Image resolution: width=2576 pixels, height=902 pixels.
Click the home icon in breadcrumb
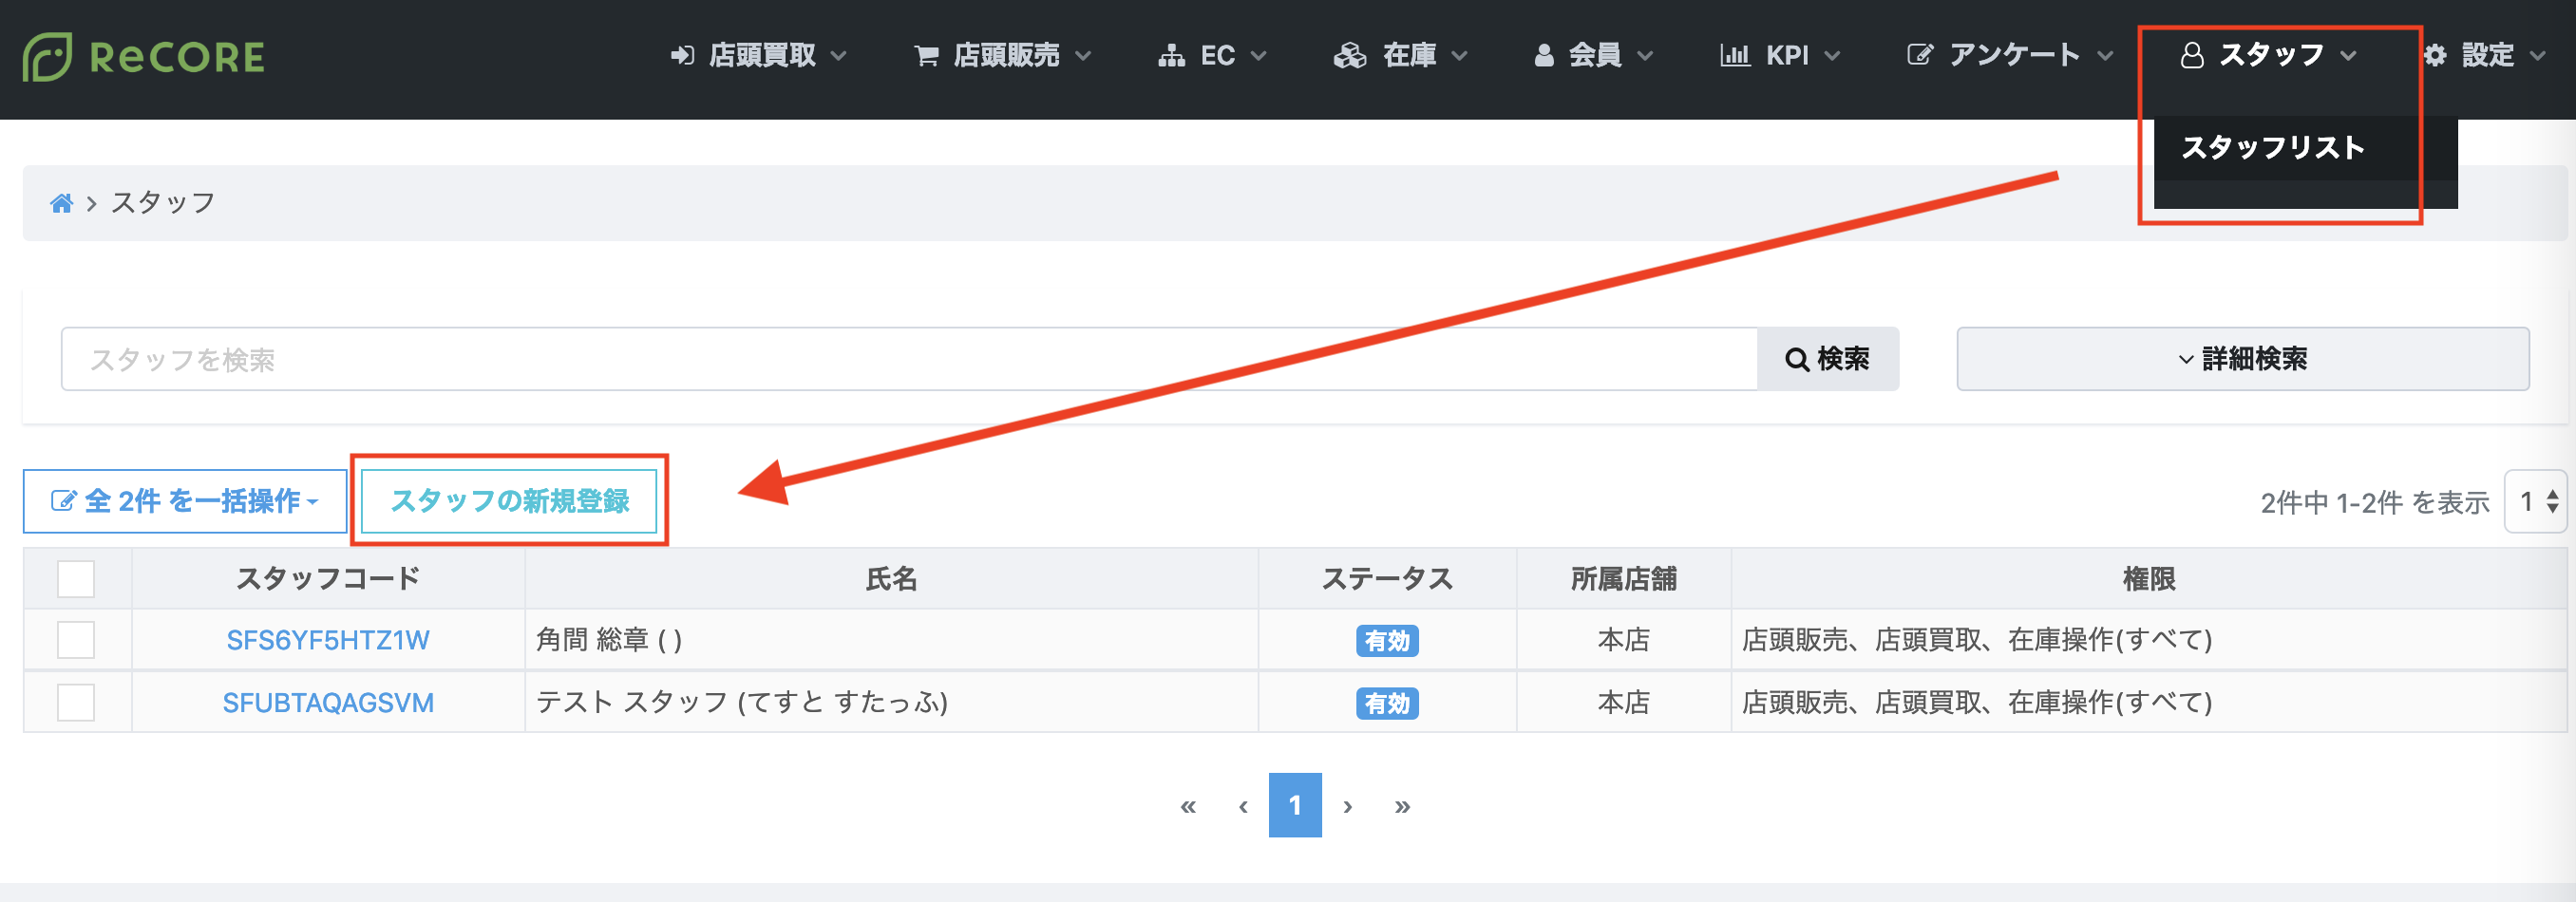coord(61,204)
